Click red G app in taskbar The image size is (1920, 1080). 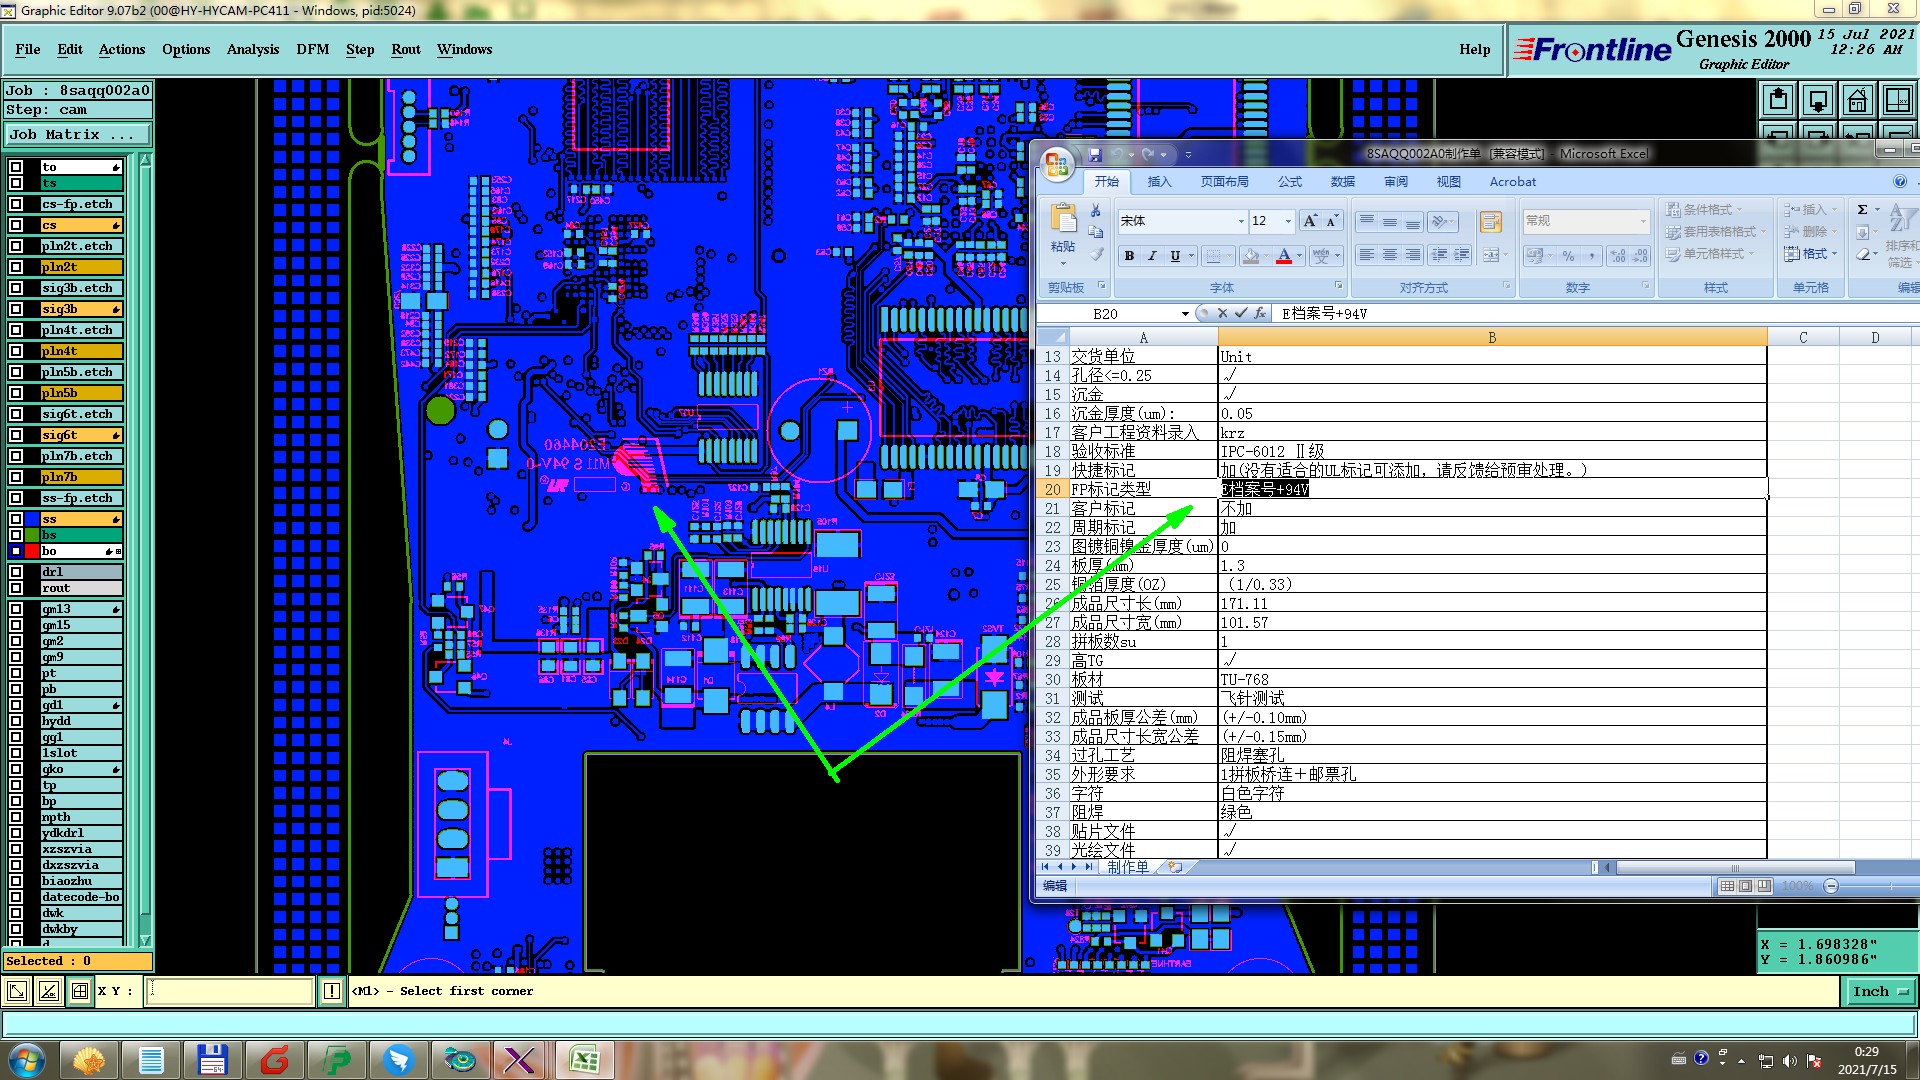coord(274,1060)
